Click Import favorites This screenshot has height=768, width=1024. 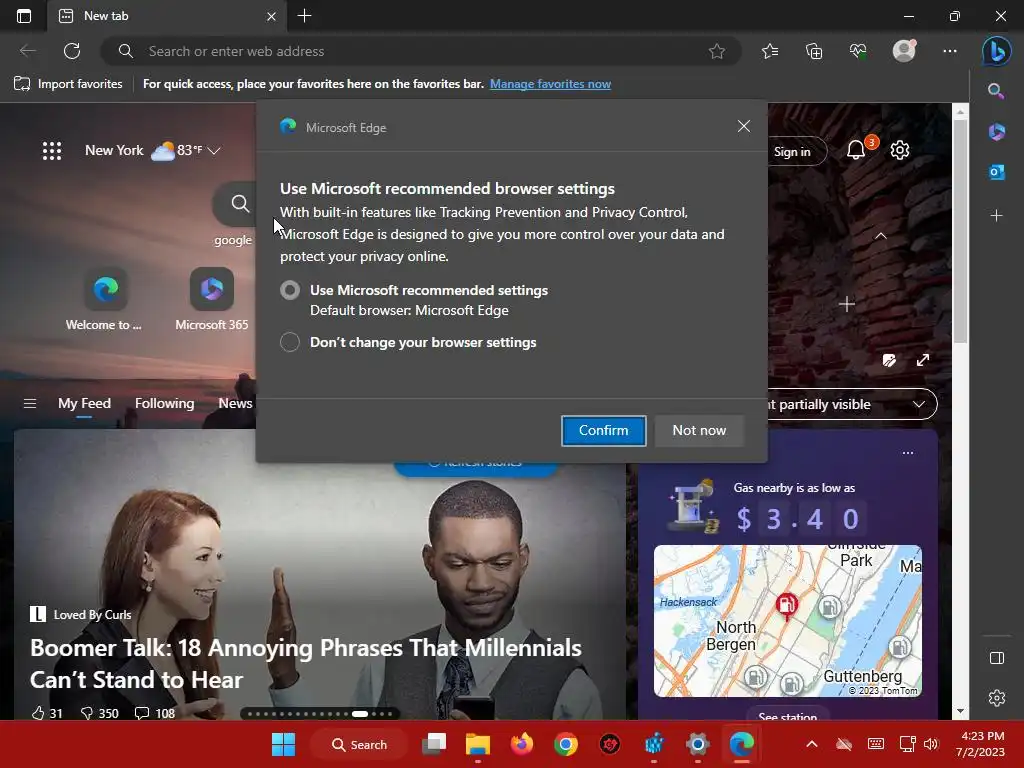coord(68,84)
